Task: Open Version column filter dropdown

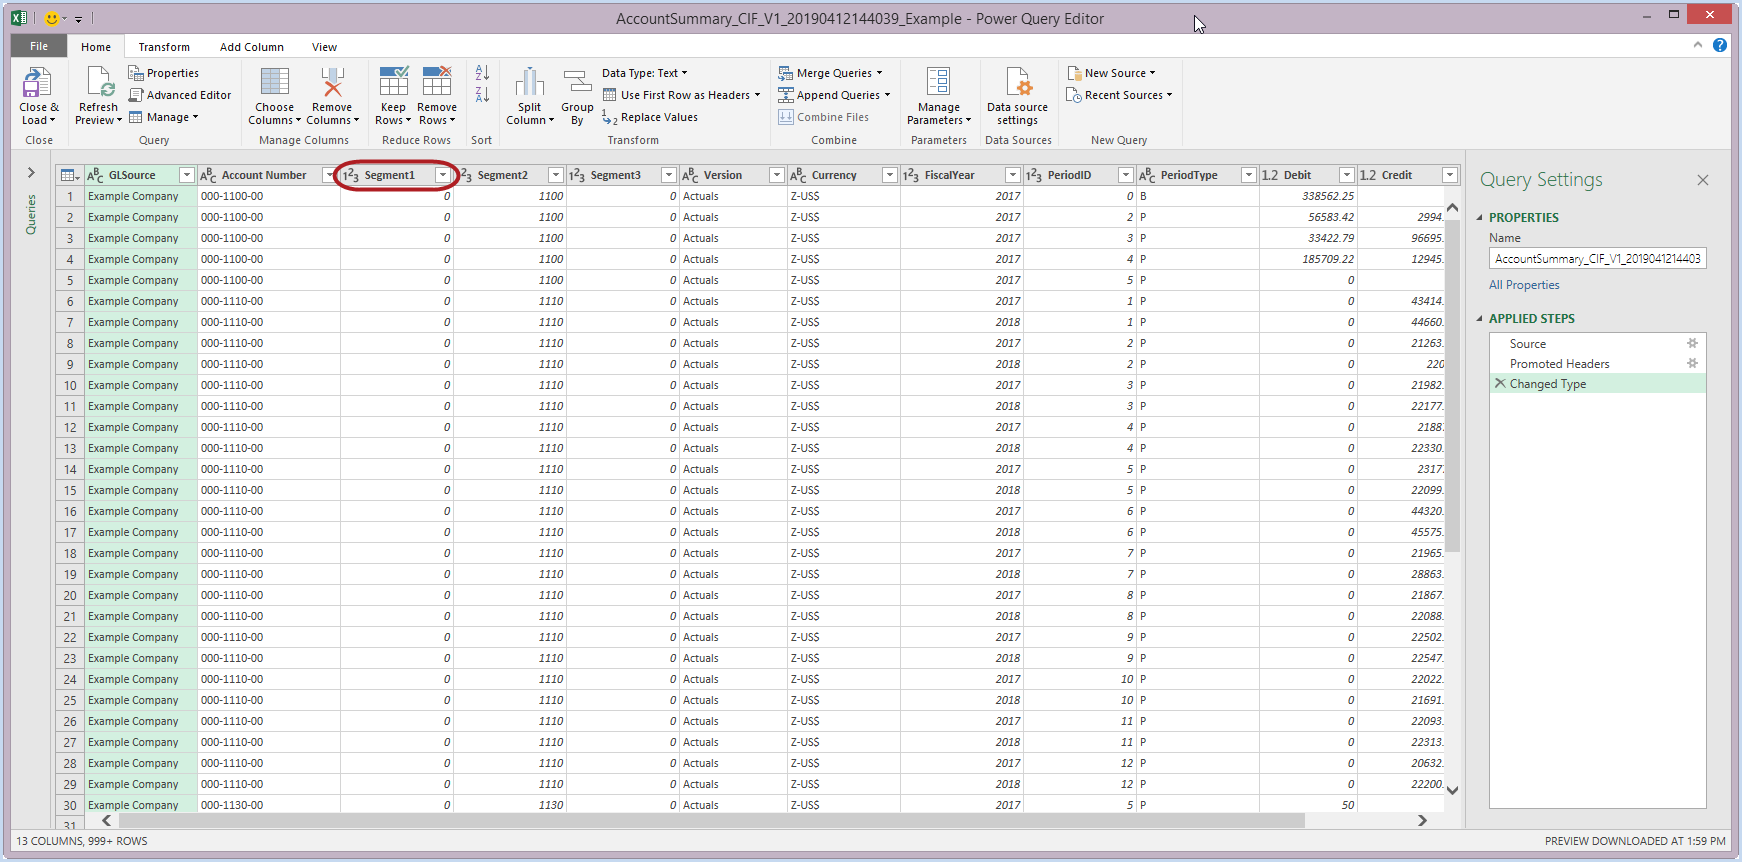Action: point(776,175)
